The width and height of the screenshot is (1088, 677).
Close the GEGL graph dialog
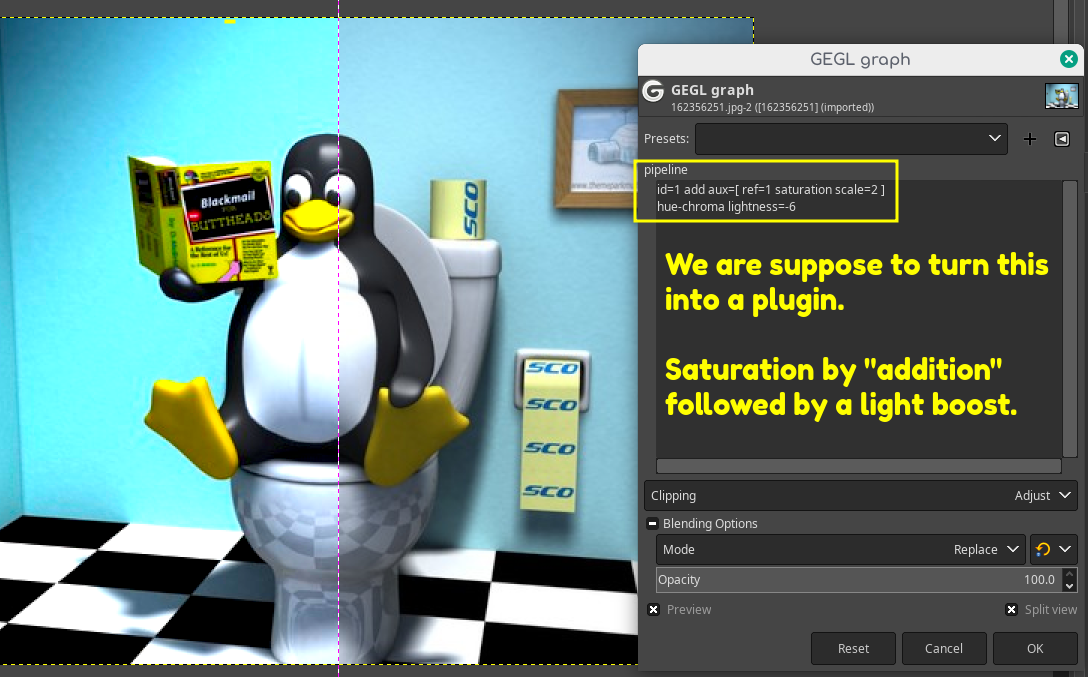[x=1069, y=60]
